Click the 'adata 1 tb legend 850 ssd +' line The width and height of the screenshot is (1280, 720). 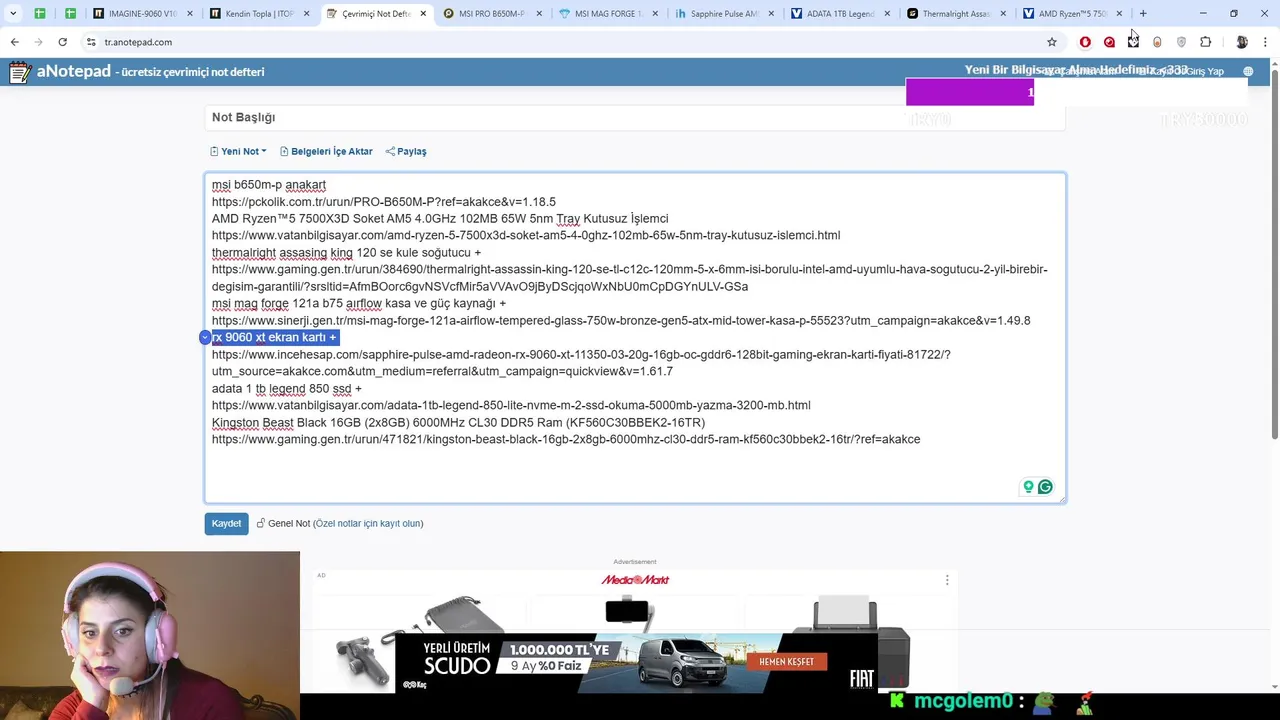(286, 389)
